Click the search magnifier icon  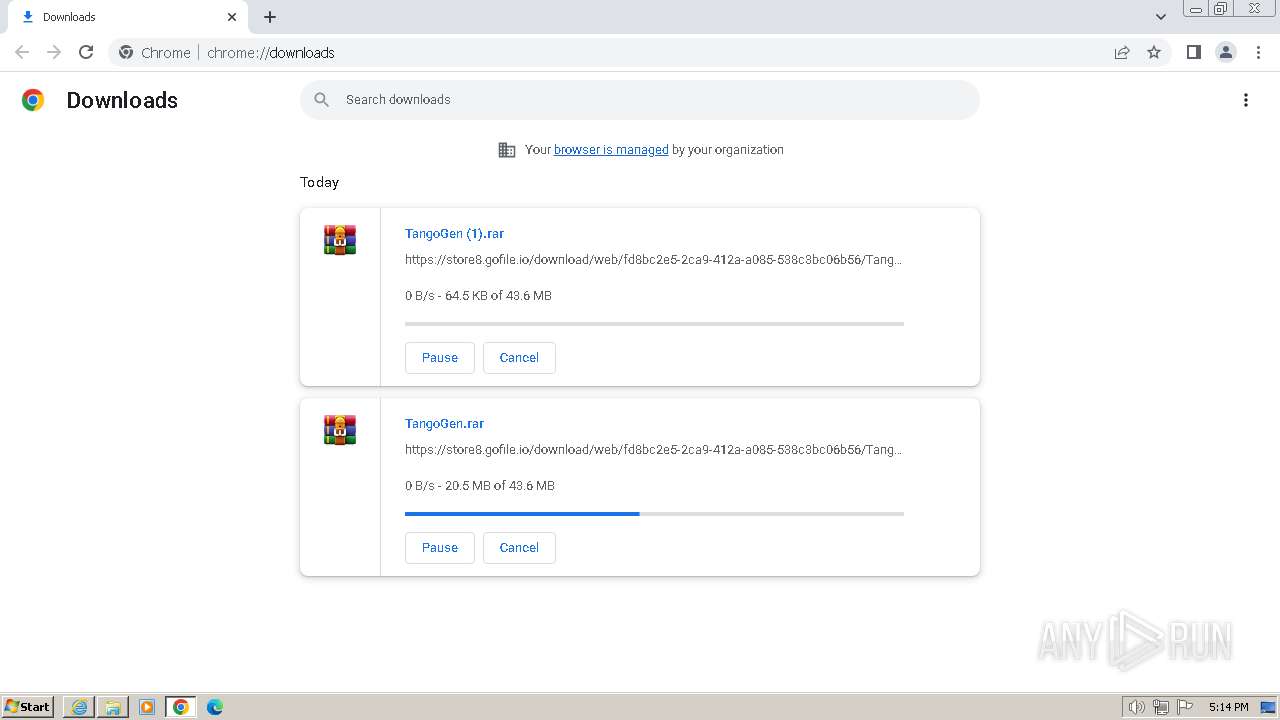[x=321, y=100]
